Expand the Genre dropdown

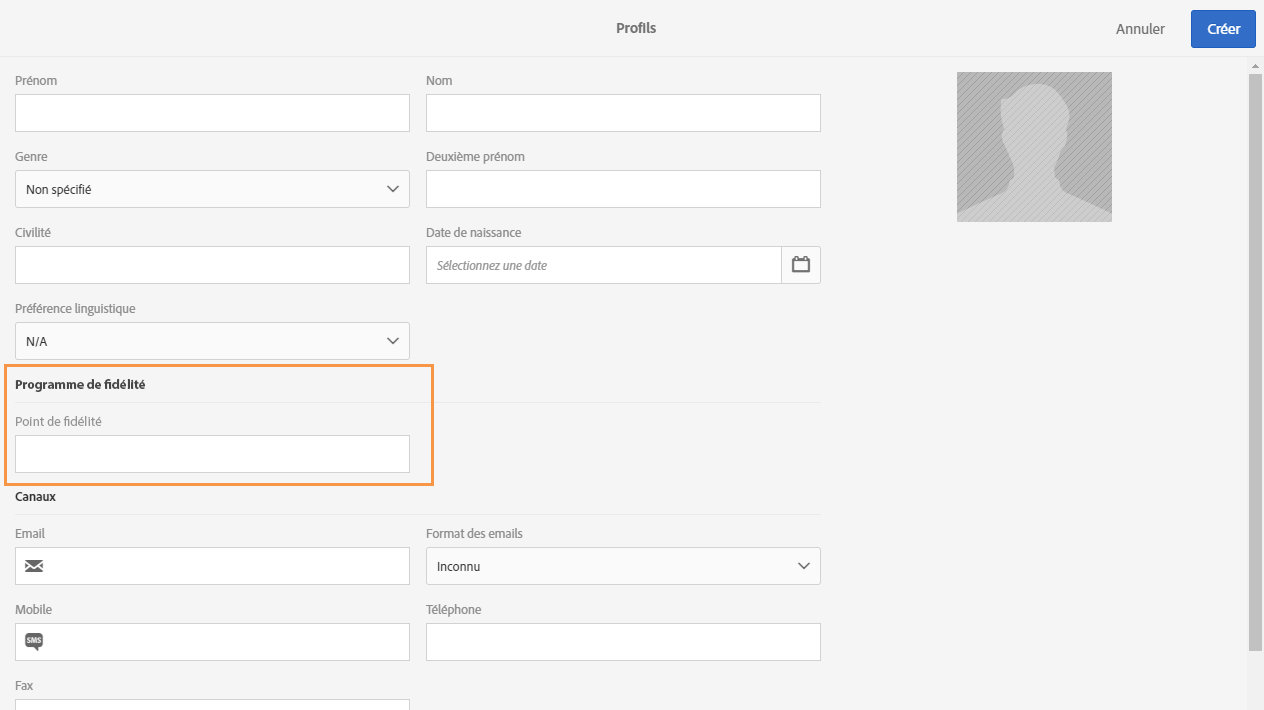212,189
